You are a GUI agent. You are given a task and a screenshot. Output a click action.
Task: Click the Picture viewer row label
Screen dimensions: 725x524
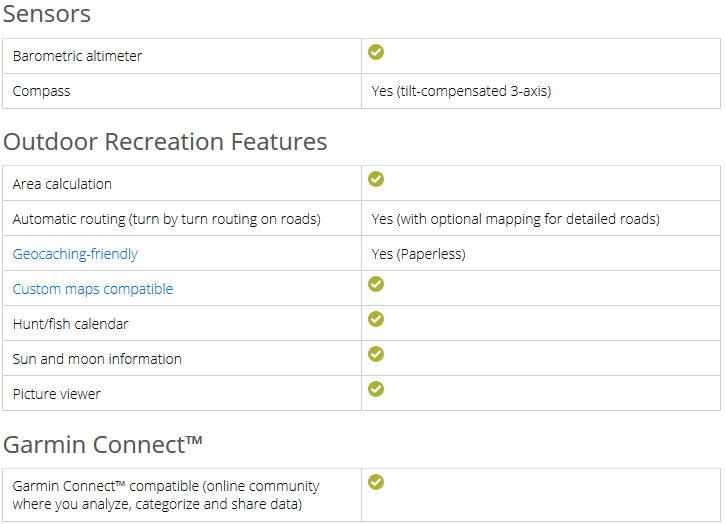pos(56,394)
